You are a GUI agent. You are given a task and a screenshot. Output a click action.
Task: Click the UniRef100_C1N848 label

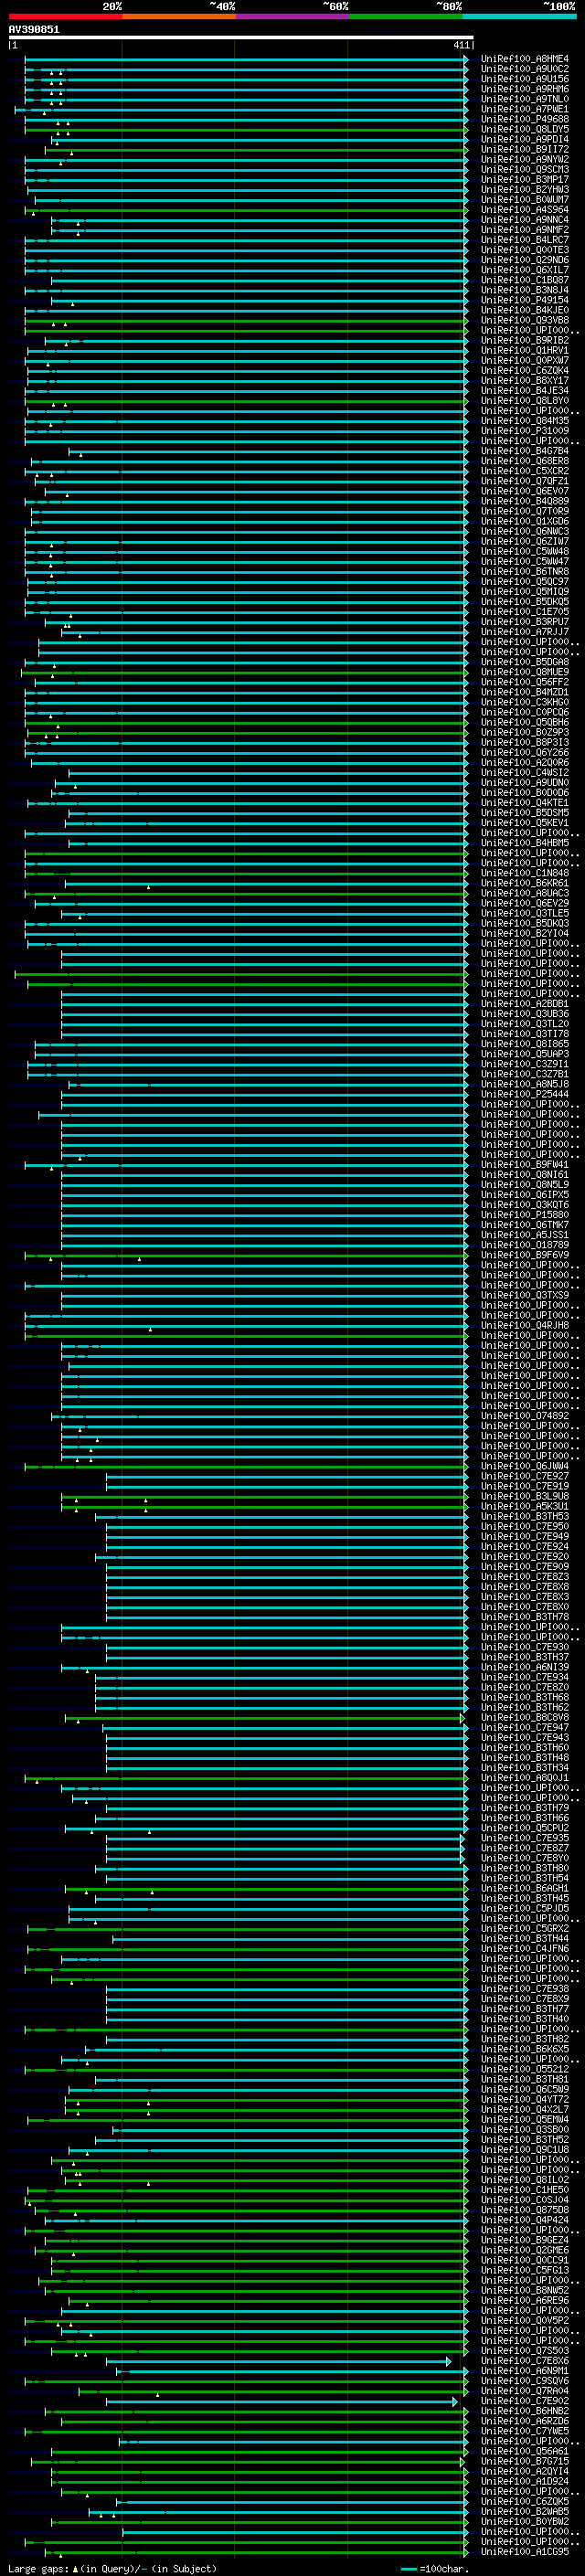click(x=524, y=873)
